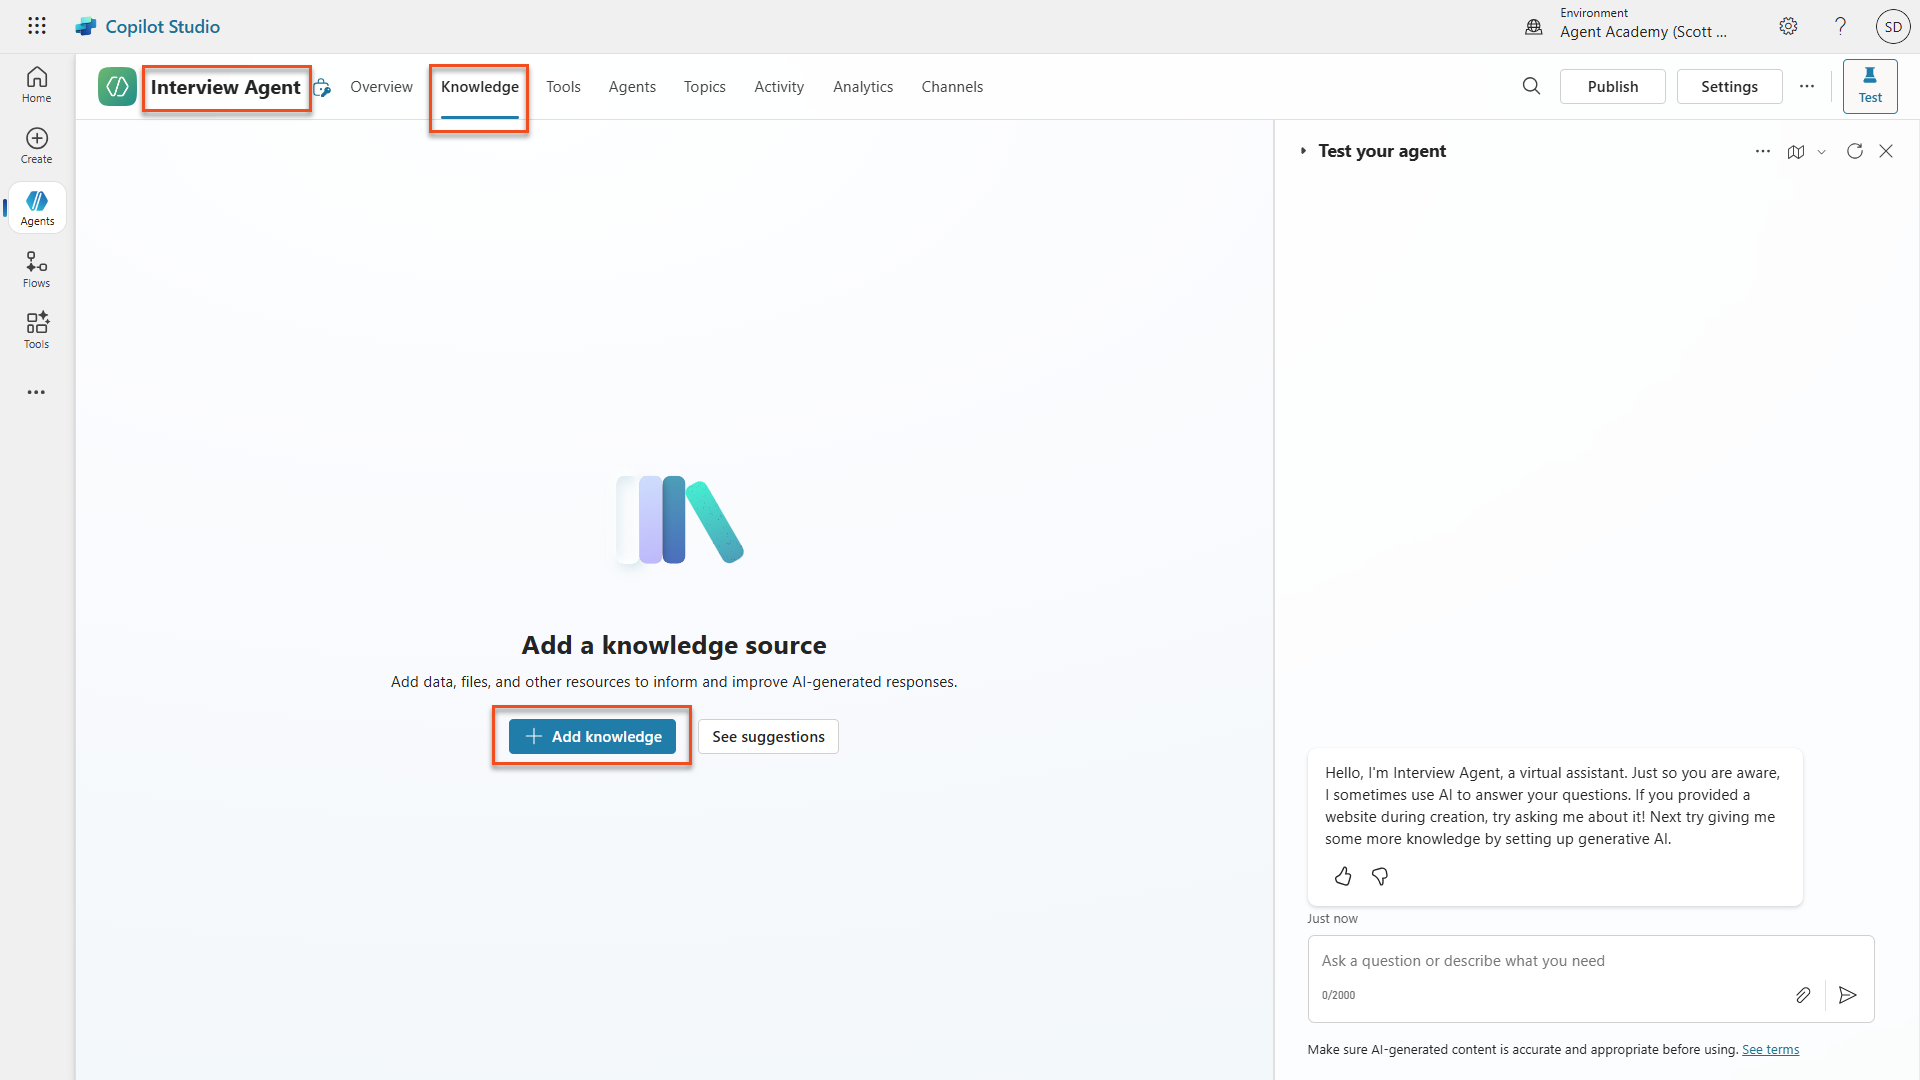Go to Home in the sidebar

[37, 84]
